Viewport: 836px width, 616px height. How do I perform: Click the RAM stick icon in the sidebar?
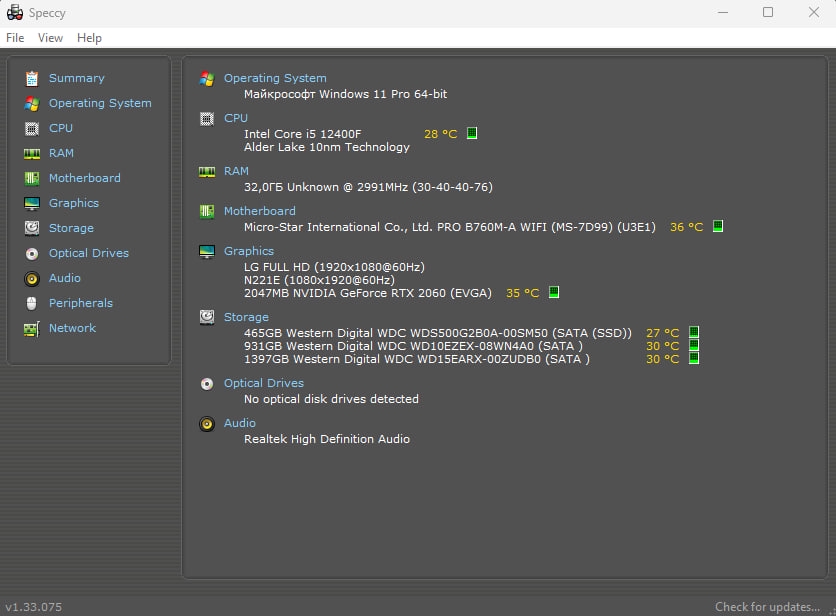[32, 154]
